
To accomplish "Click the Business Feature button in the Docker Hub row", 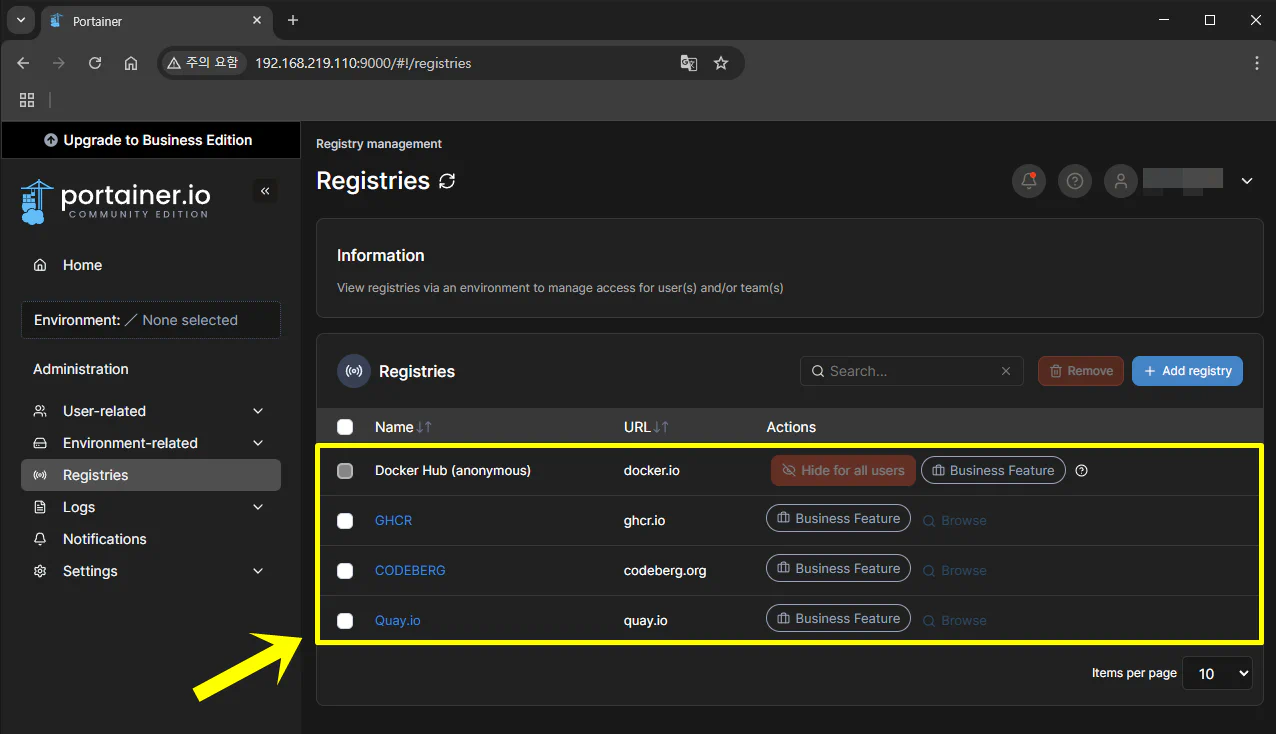I will pos(993,470).
